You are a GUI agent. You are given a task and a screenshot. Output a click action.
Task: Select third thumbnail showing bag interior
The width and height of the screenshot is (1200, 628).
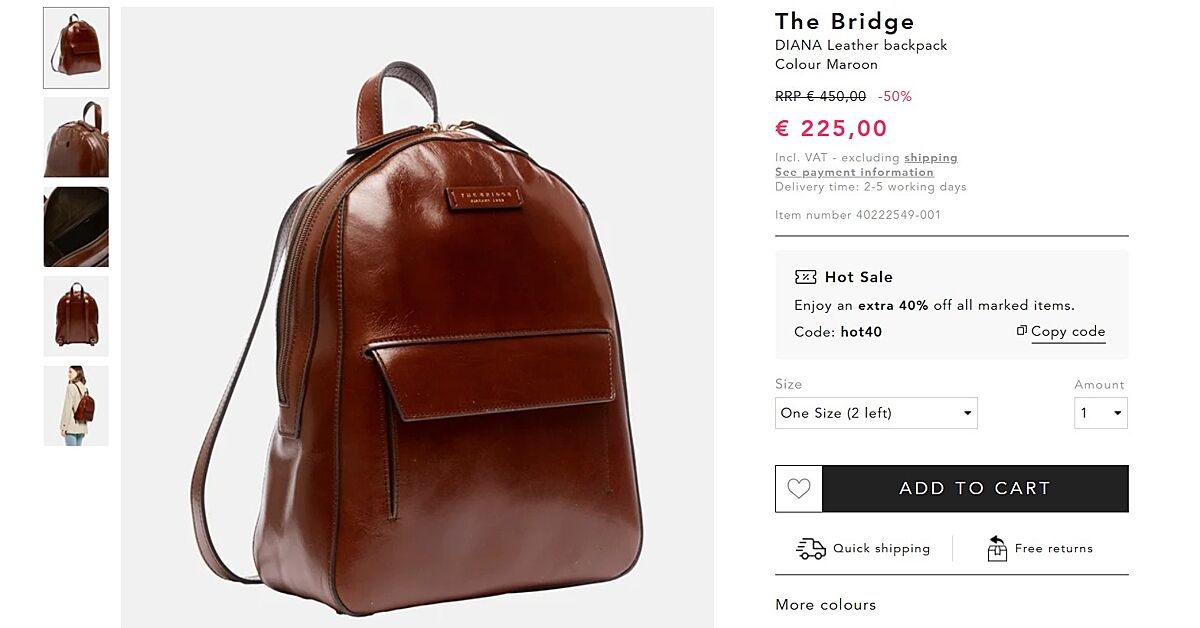click(x=76, y=227)
